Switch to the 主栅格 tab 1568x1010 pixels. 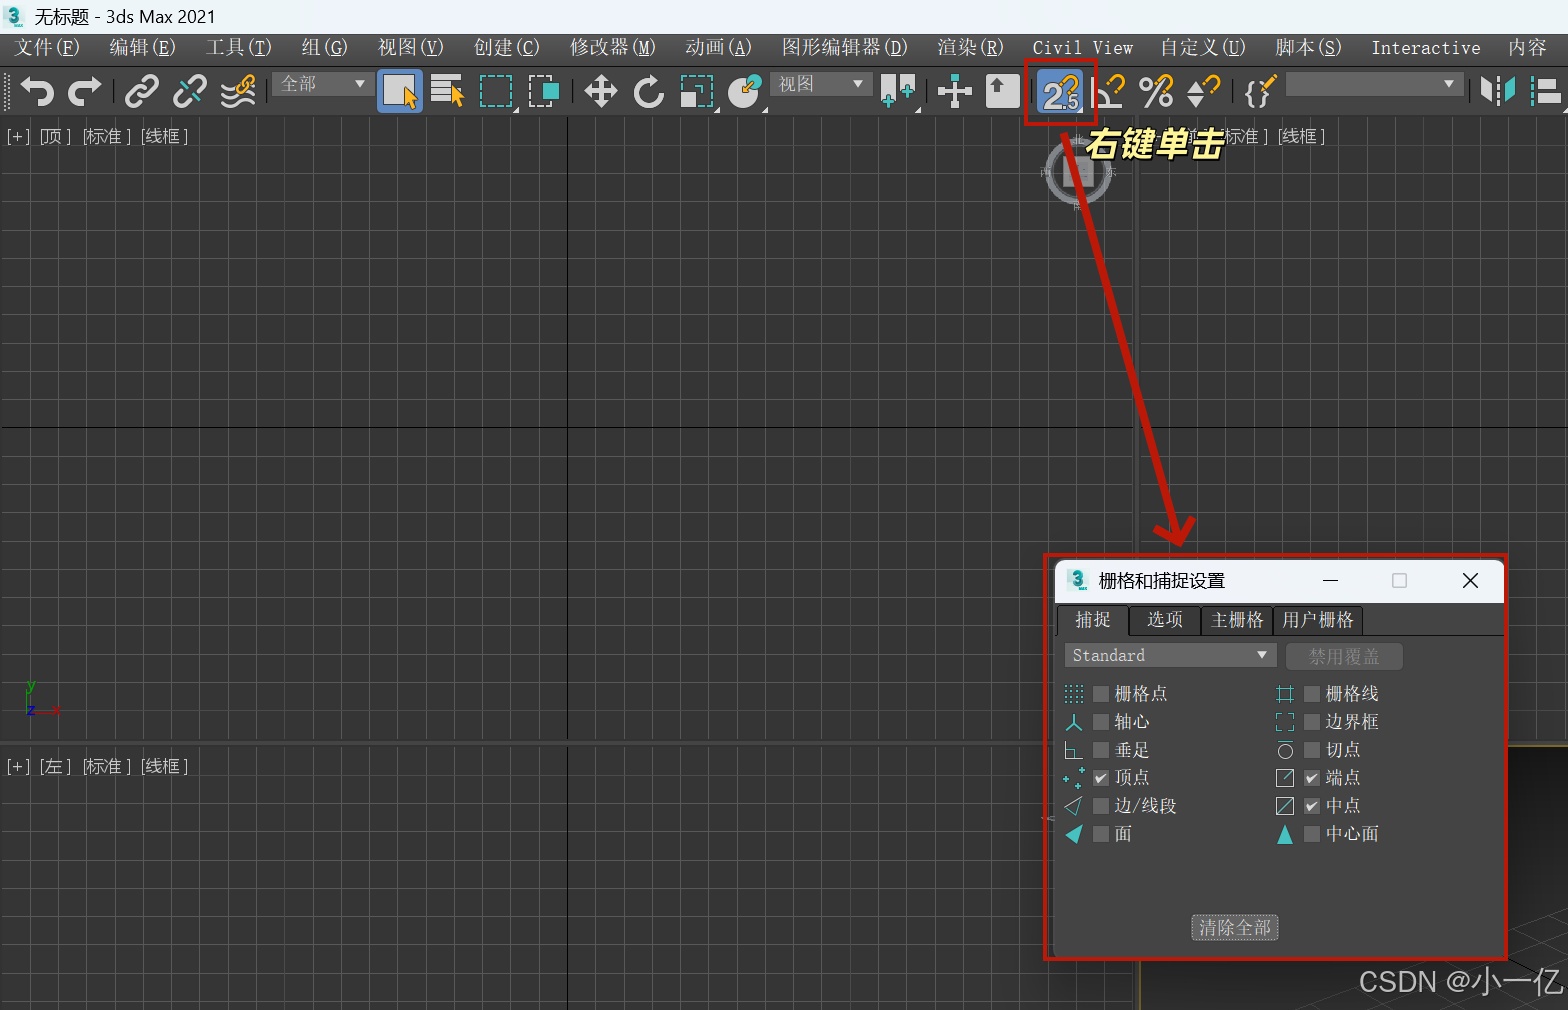pyautogui.click(x=1237, y=620)
